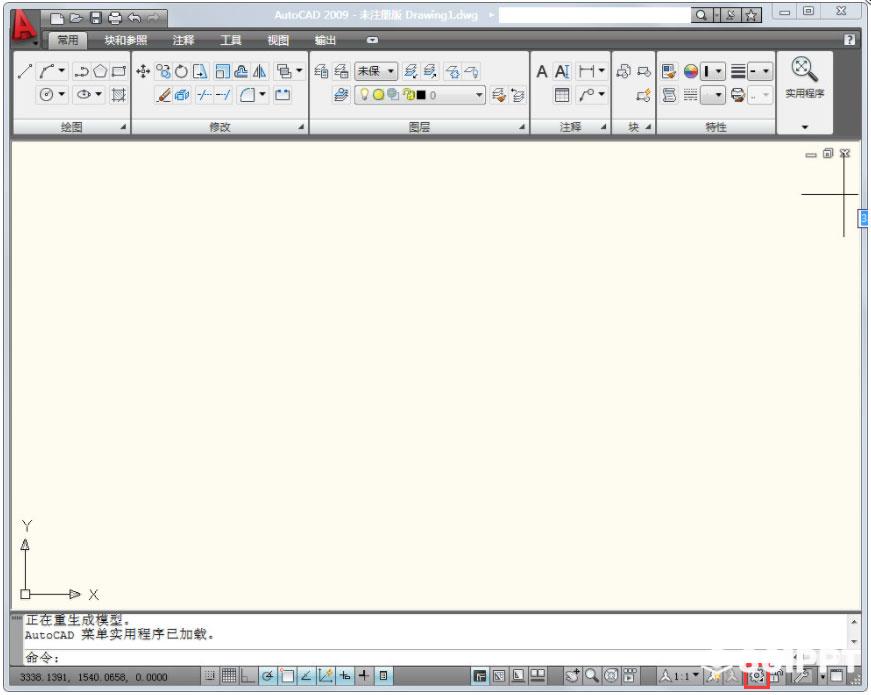Select the Scale tool
871x695 pixels.
pos(222,71)
